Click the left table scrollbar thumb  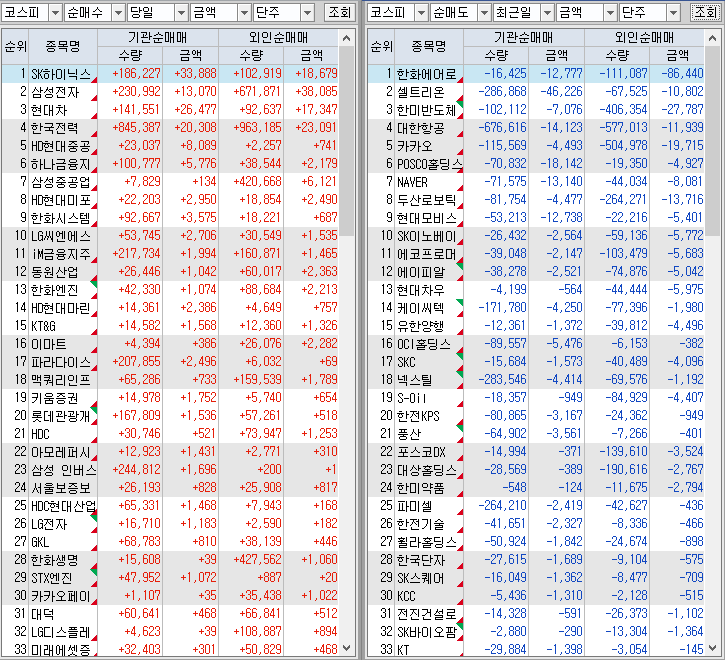tap(346, 141)
